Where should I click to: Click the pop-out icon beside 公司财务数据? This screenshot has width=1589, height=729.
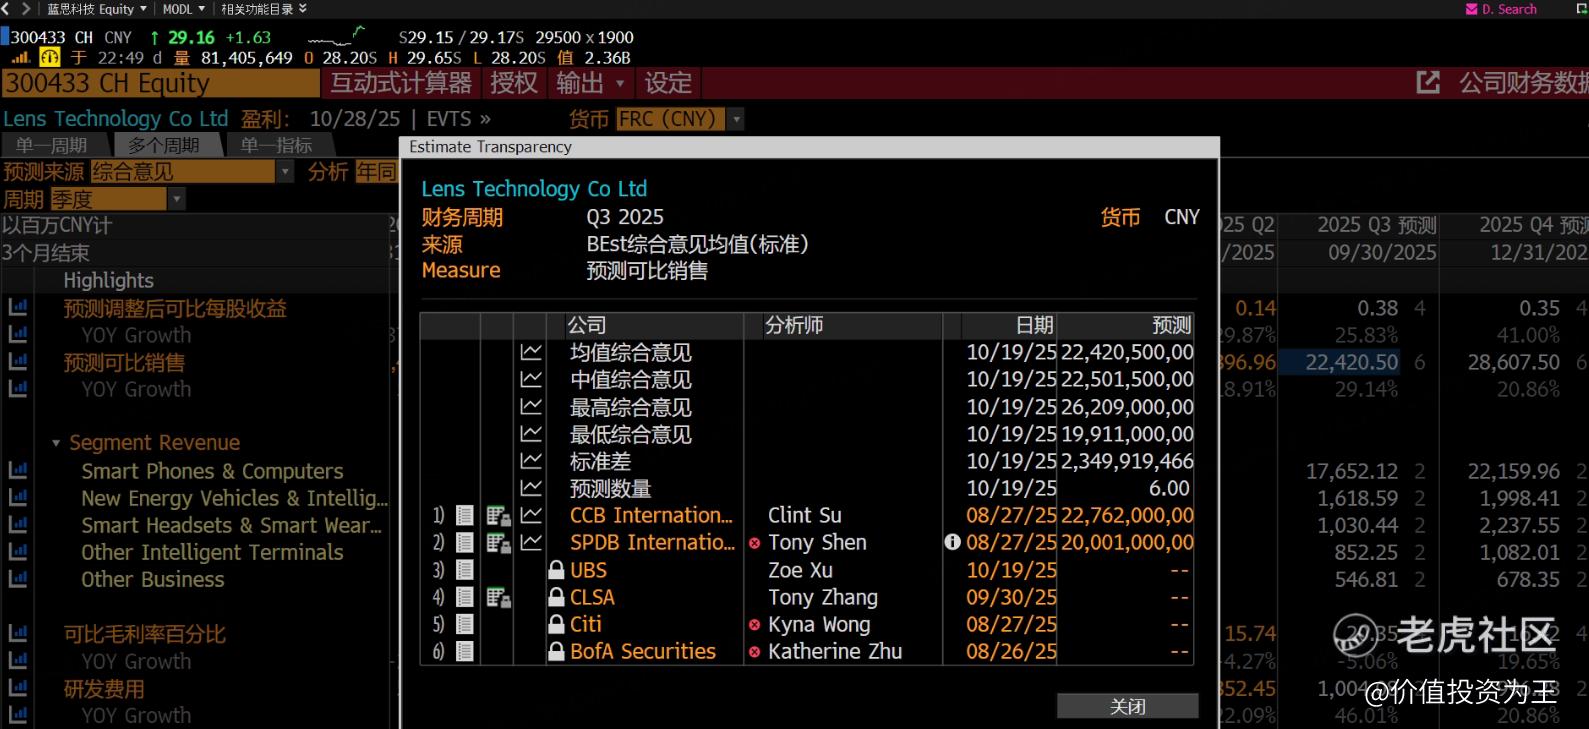pyautogui.click(x=1428, y=83)
